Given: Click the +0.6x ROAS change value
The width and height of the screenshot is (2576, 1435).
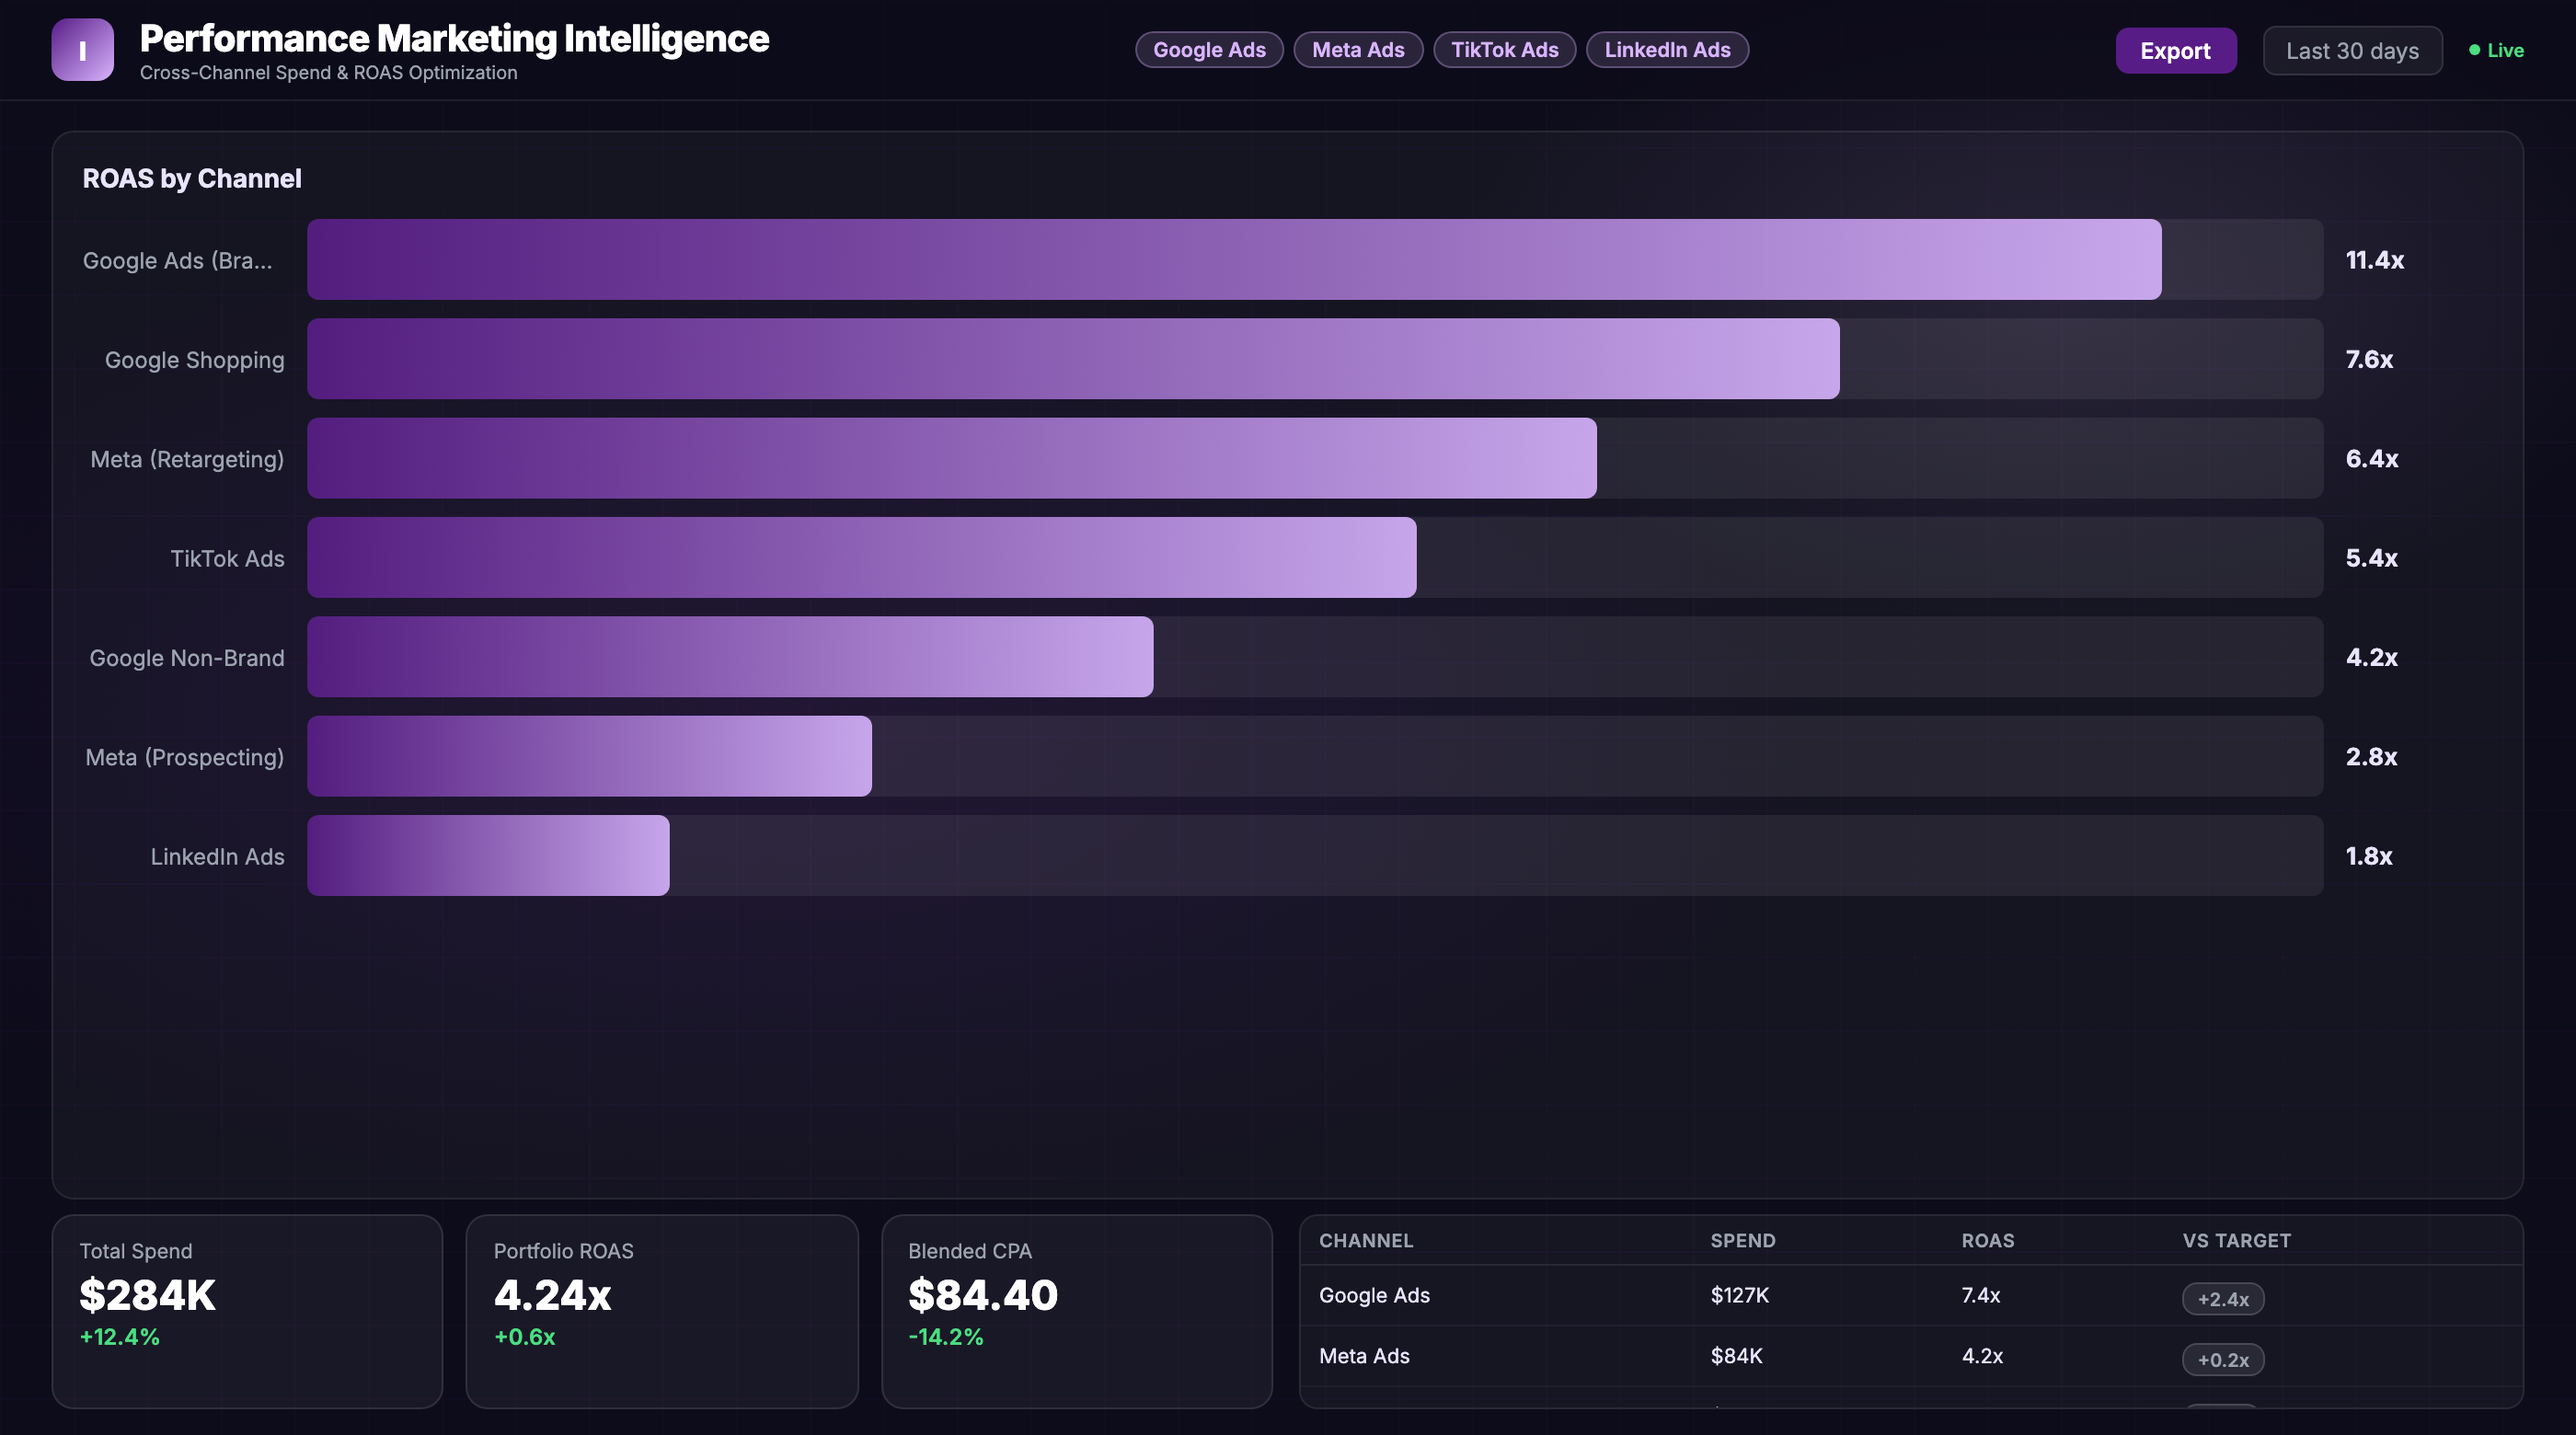Looking at the screenshot, I should click(524, 1337).
